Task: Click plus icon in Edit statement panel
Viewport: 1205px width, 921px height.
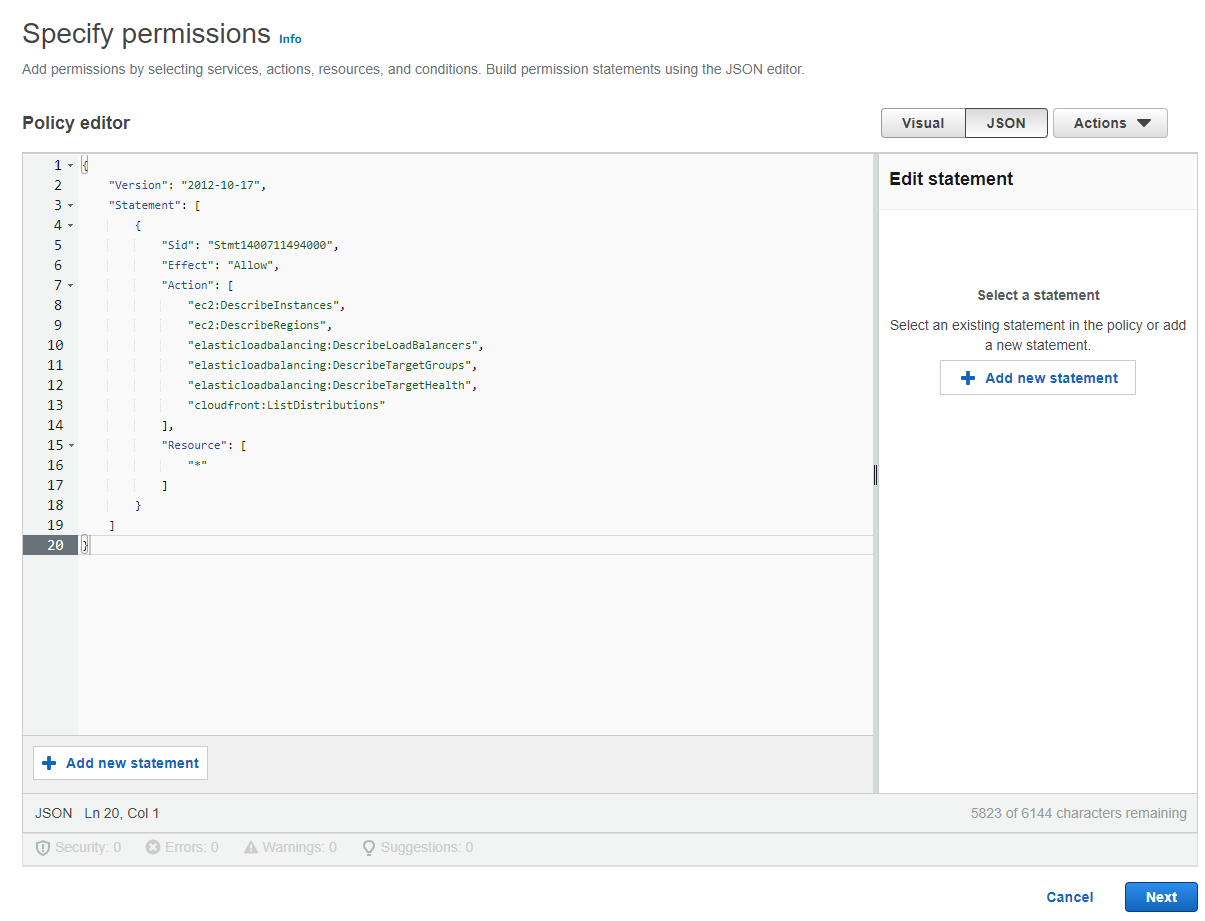Action: pyautogui.click(x=967, y=378)
